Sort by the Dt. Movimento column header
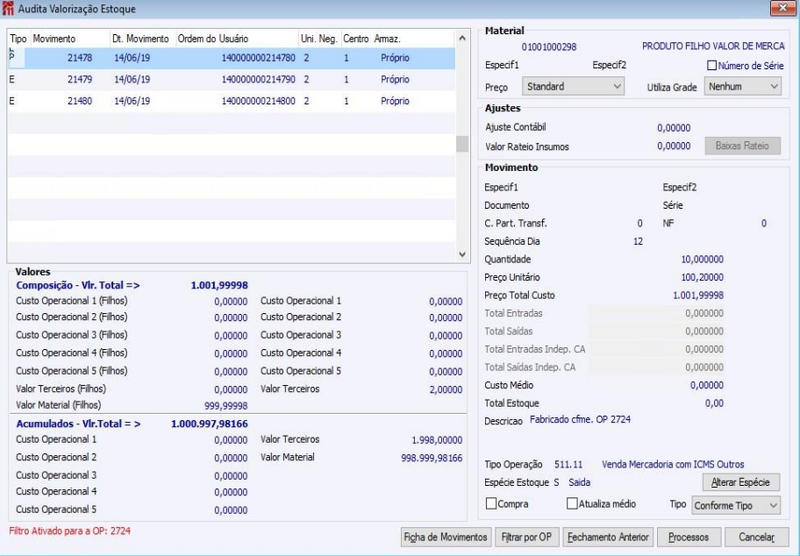The width and height of the screenshot is (800, 556). point(142,39)
